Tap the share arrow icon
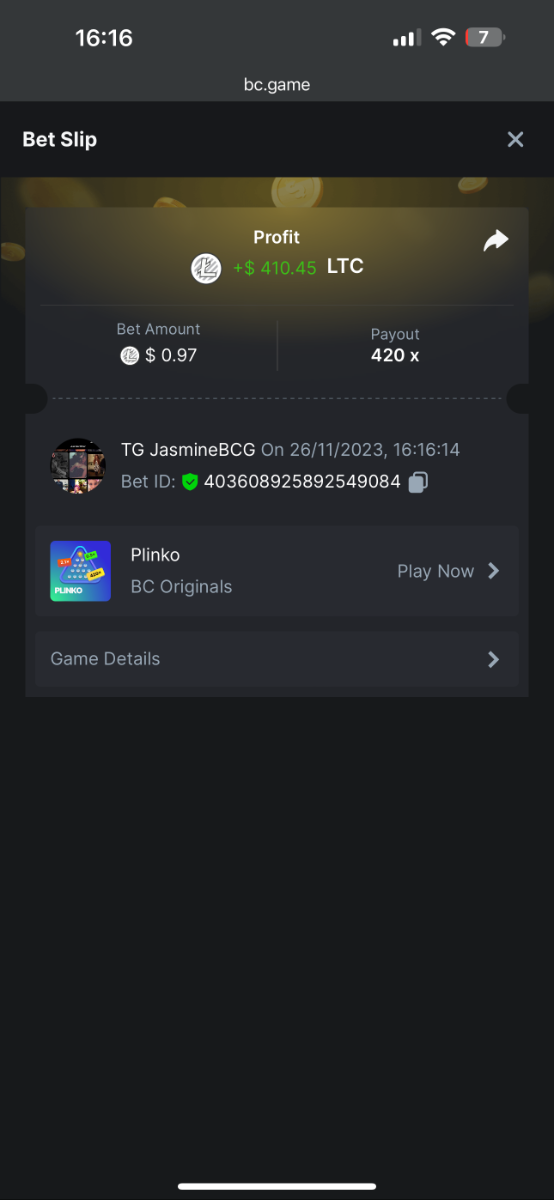The width and height of the screenshot is (554, 1200). click(x=496, y=240)
